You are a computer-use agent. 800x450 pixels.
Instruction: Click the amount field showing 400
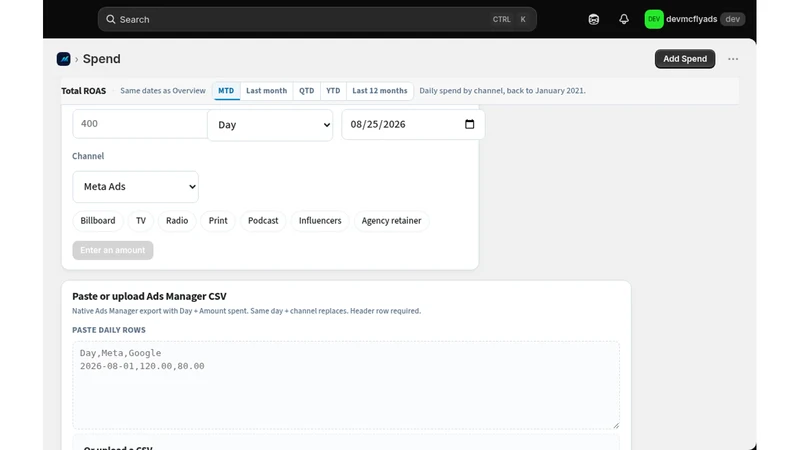[140, 124]
